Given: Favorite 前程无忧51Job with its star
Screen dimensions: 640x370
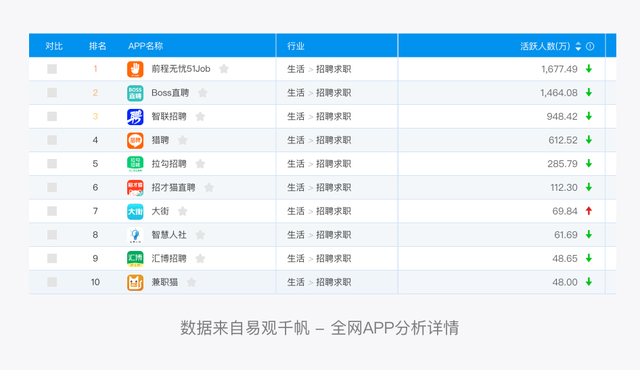Looking at the screenshot, I should pyautogui.click(x=224, y=69).
